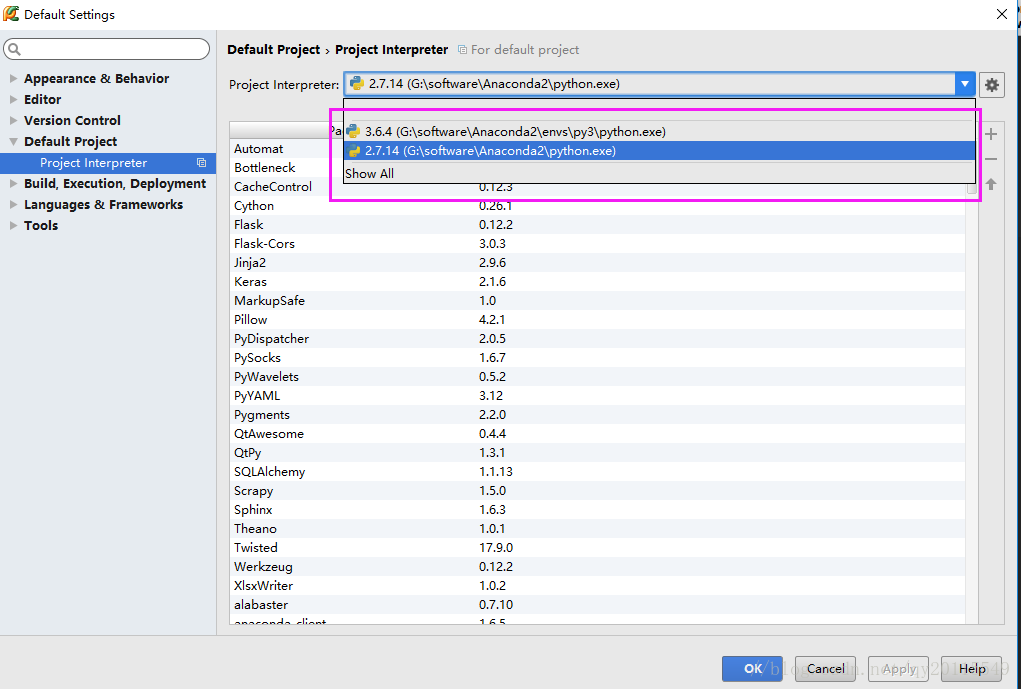The image size is (1021, 689).
Task: Toggle the Project Interpreter dropdown arrow
Action: (x=964, y=84)
